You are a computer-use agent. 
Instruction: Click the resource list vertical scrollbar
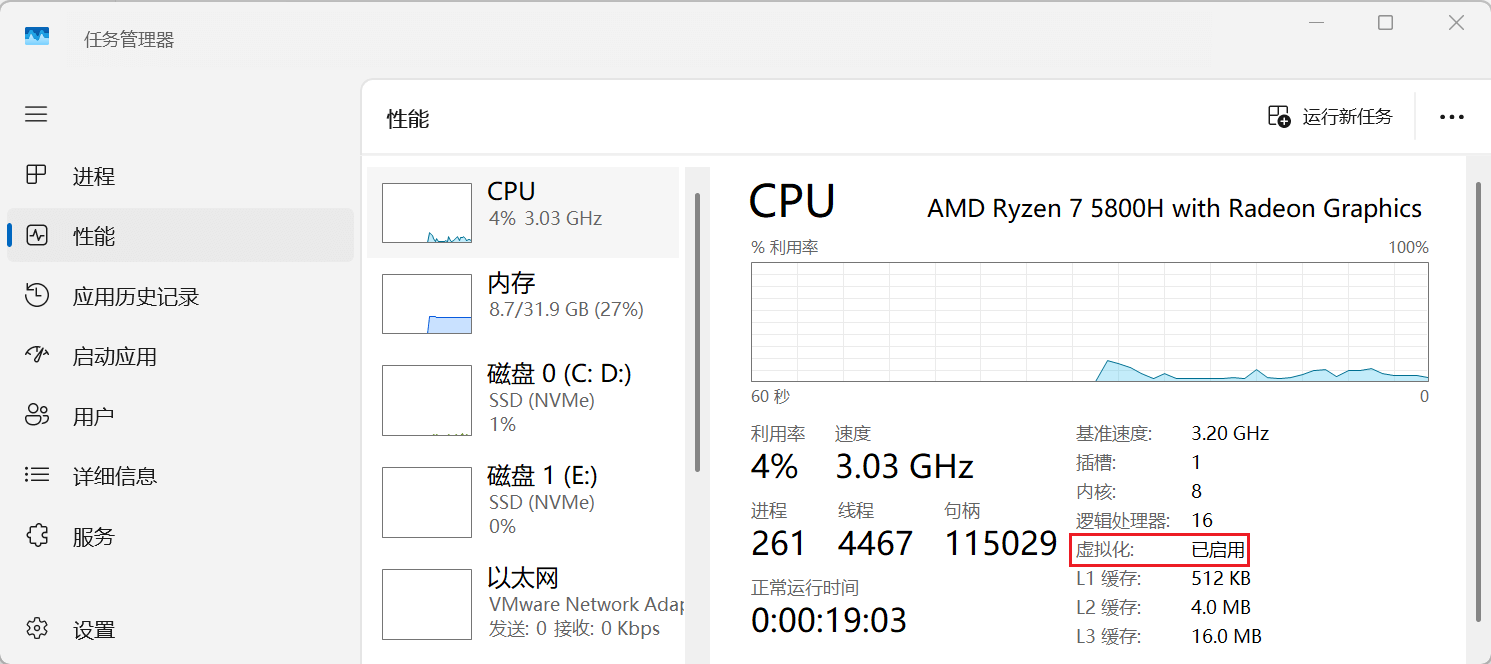(x=697, y=330)
